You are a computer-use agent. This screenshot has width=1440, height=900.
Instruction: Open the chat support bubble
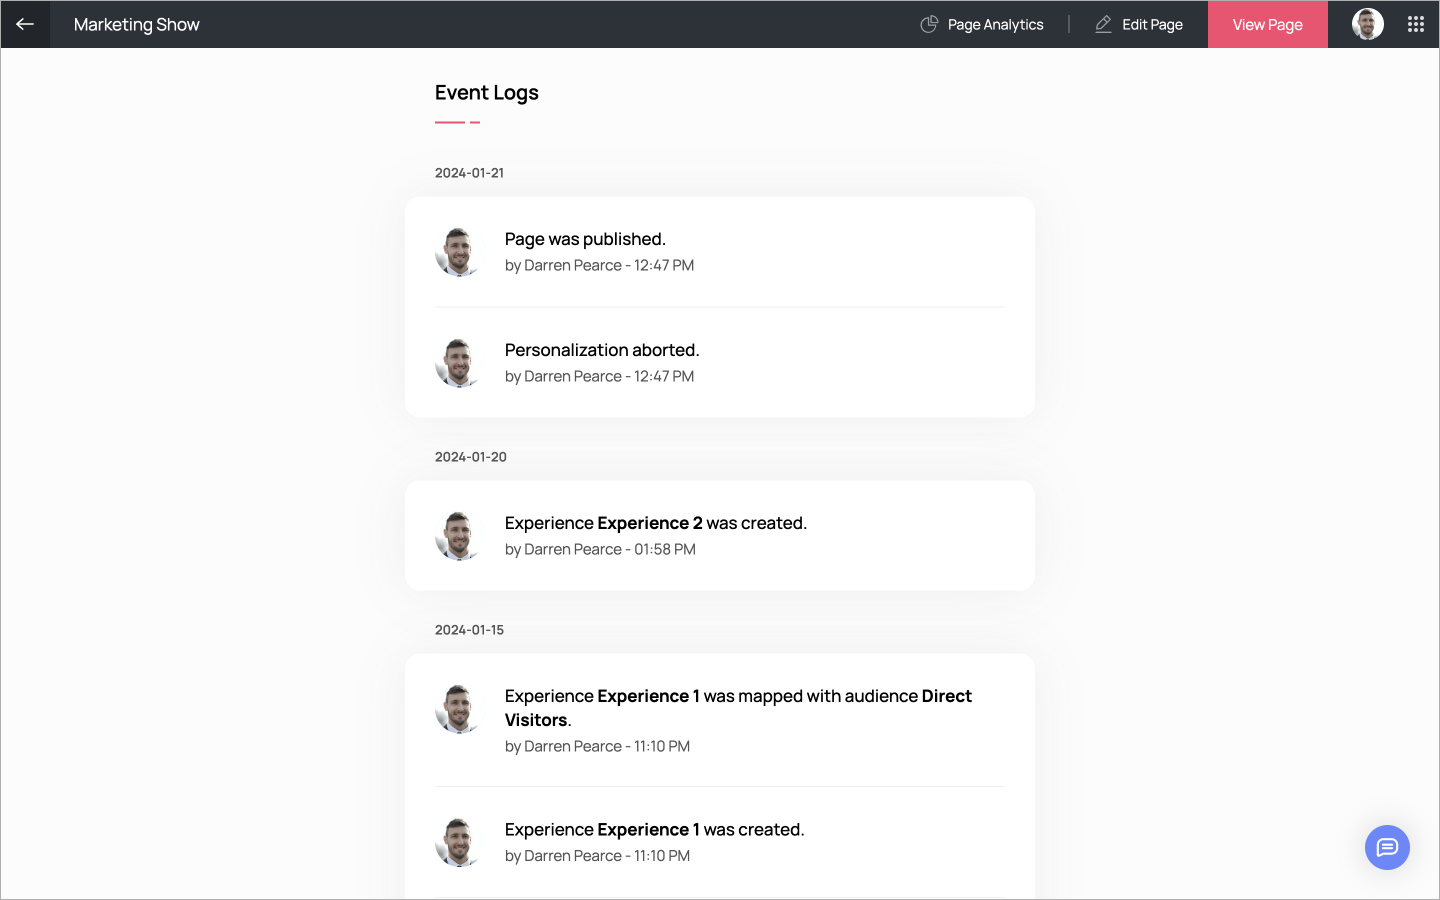[1387, 848]
